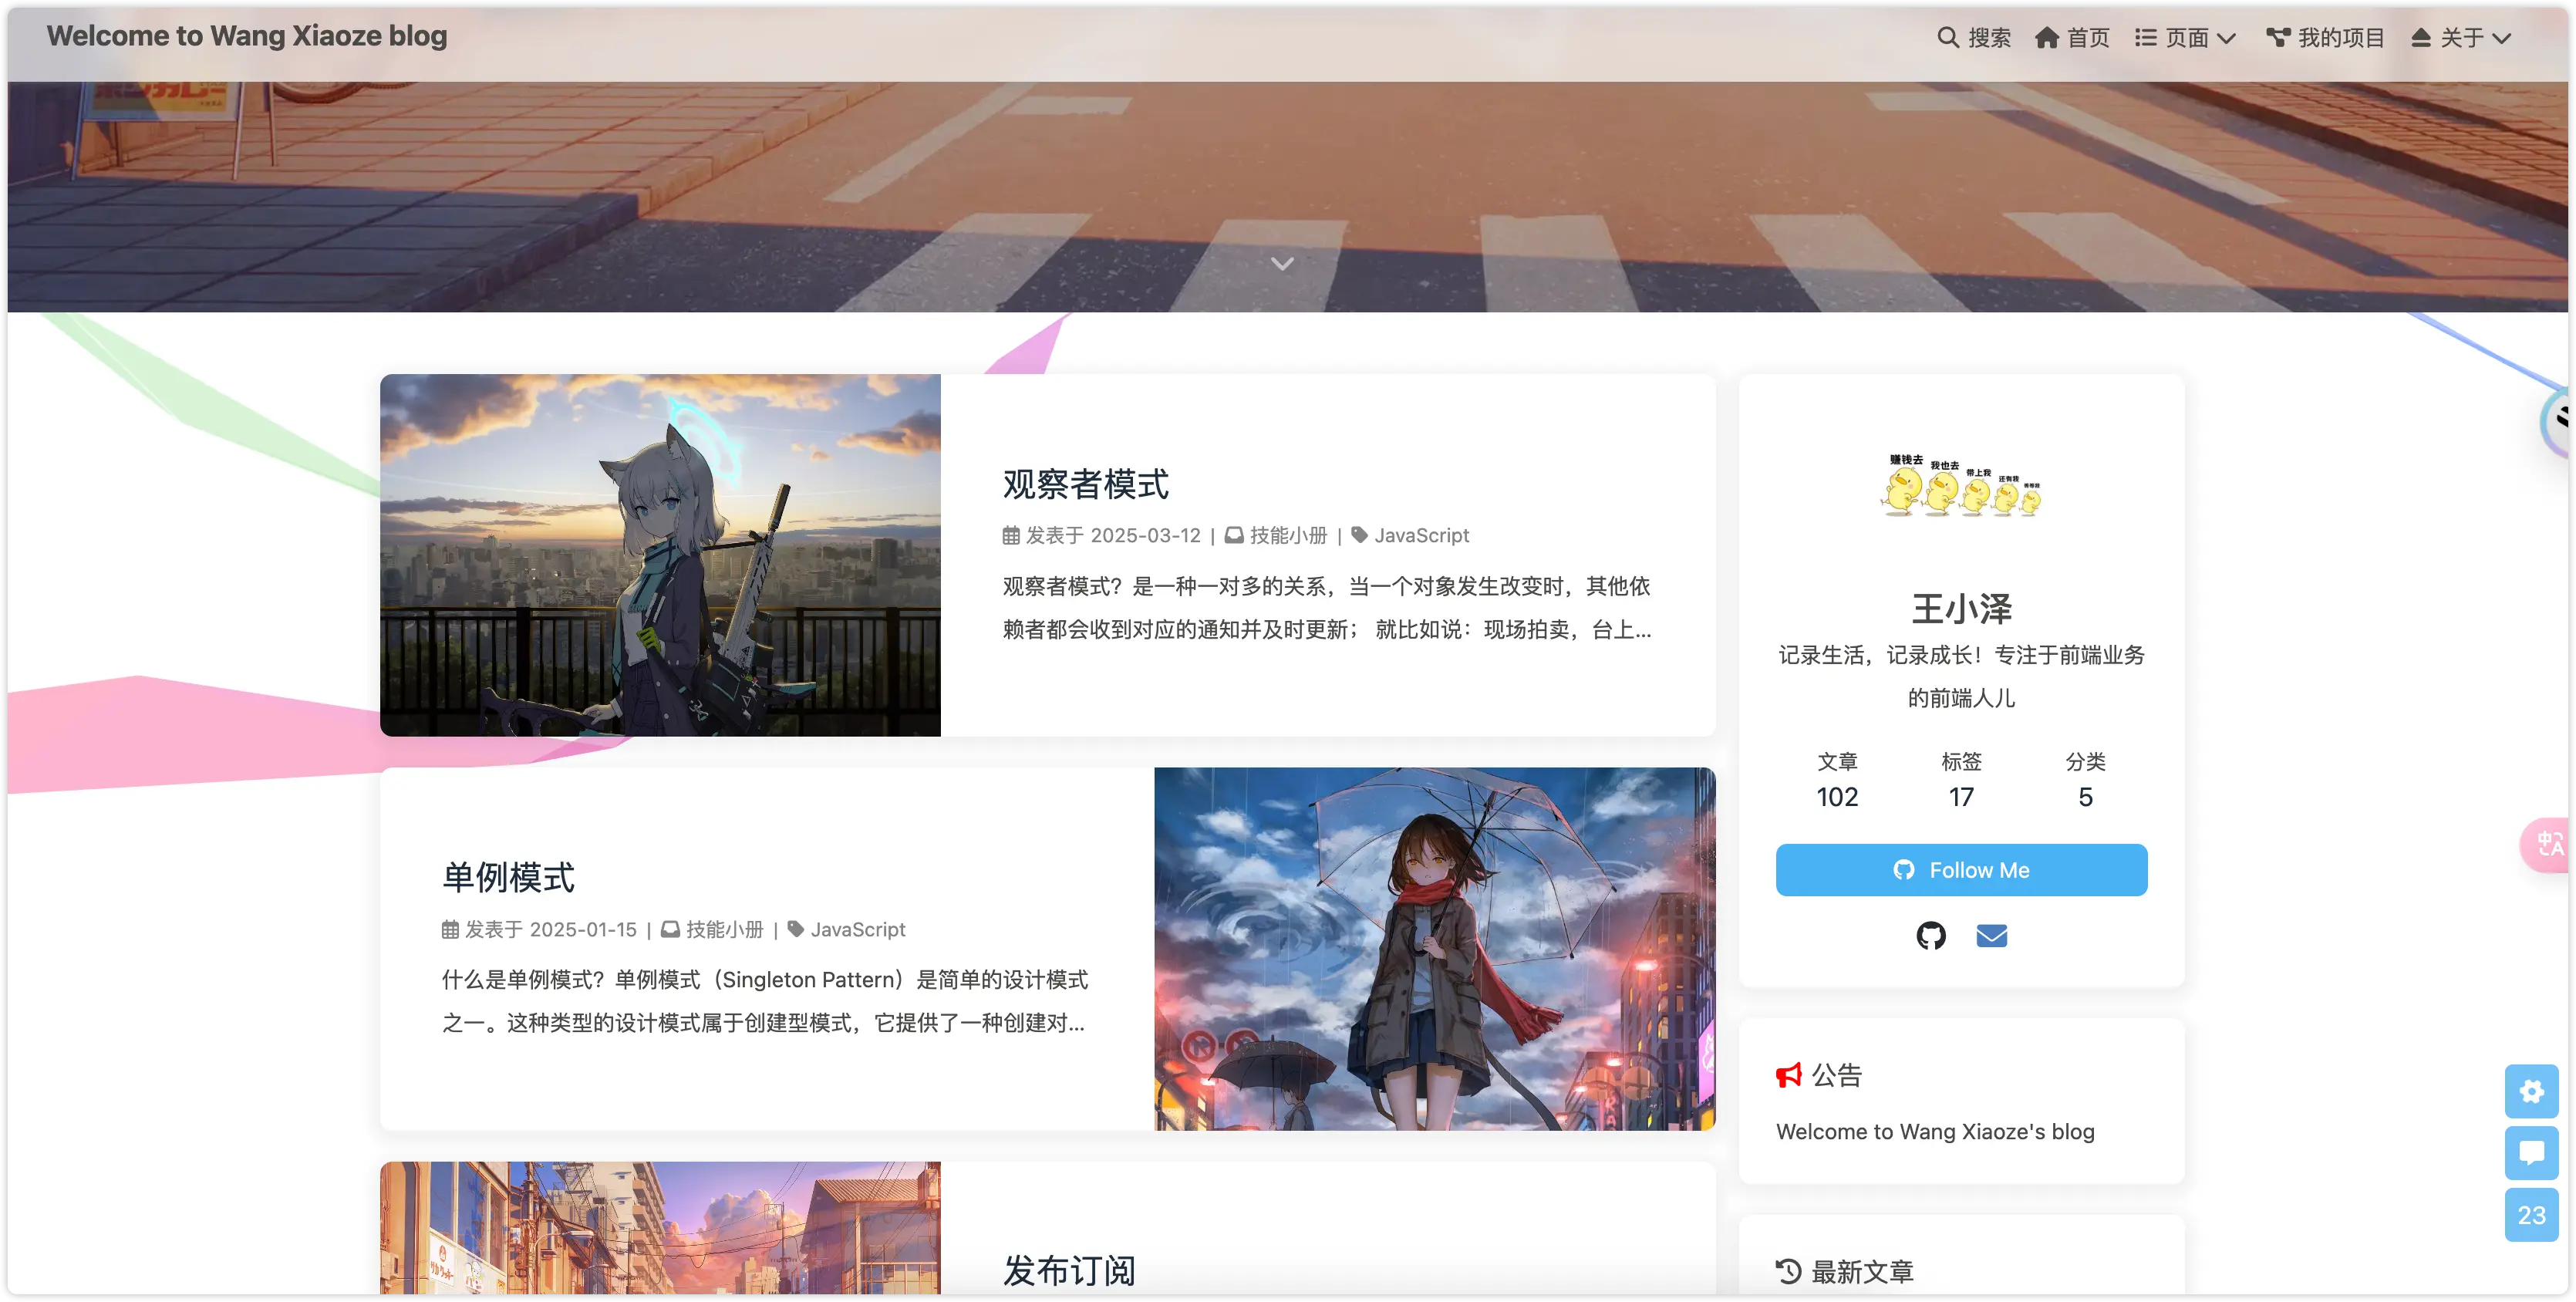Open the 观察者模式 cover image

click(660, 555)
